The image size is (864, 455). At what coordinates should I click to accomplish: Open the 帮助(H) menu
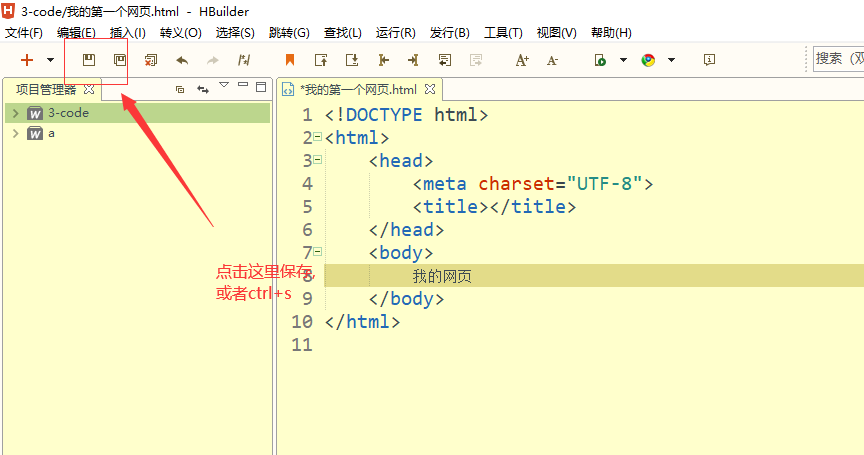coord(611,33)
